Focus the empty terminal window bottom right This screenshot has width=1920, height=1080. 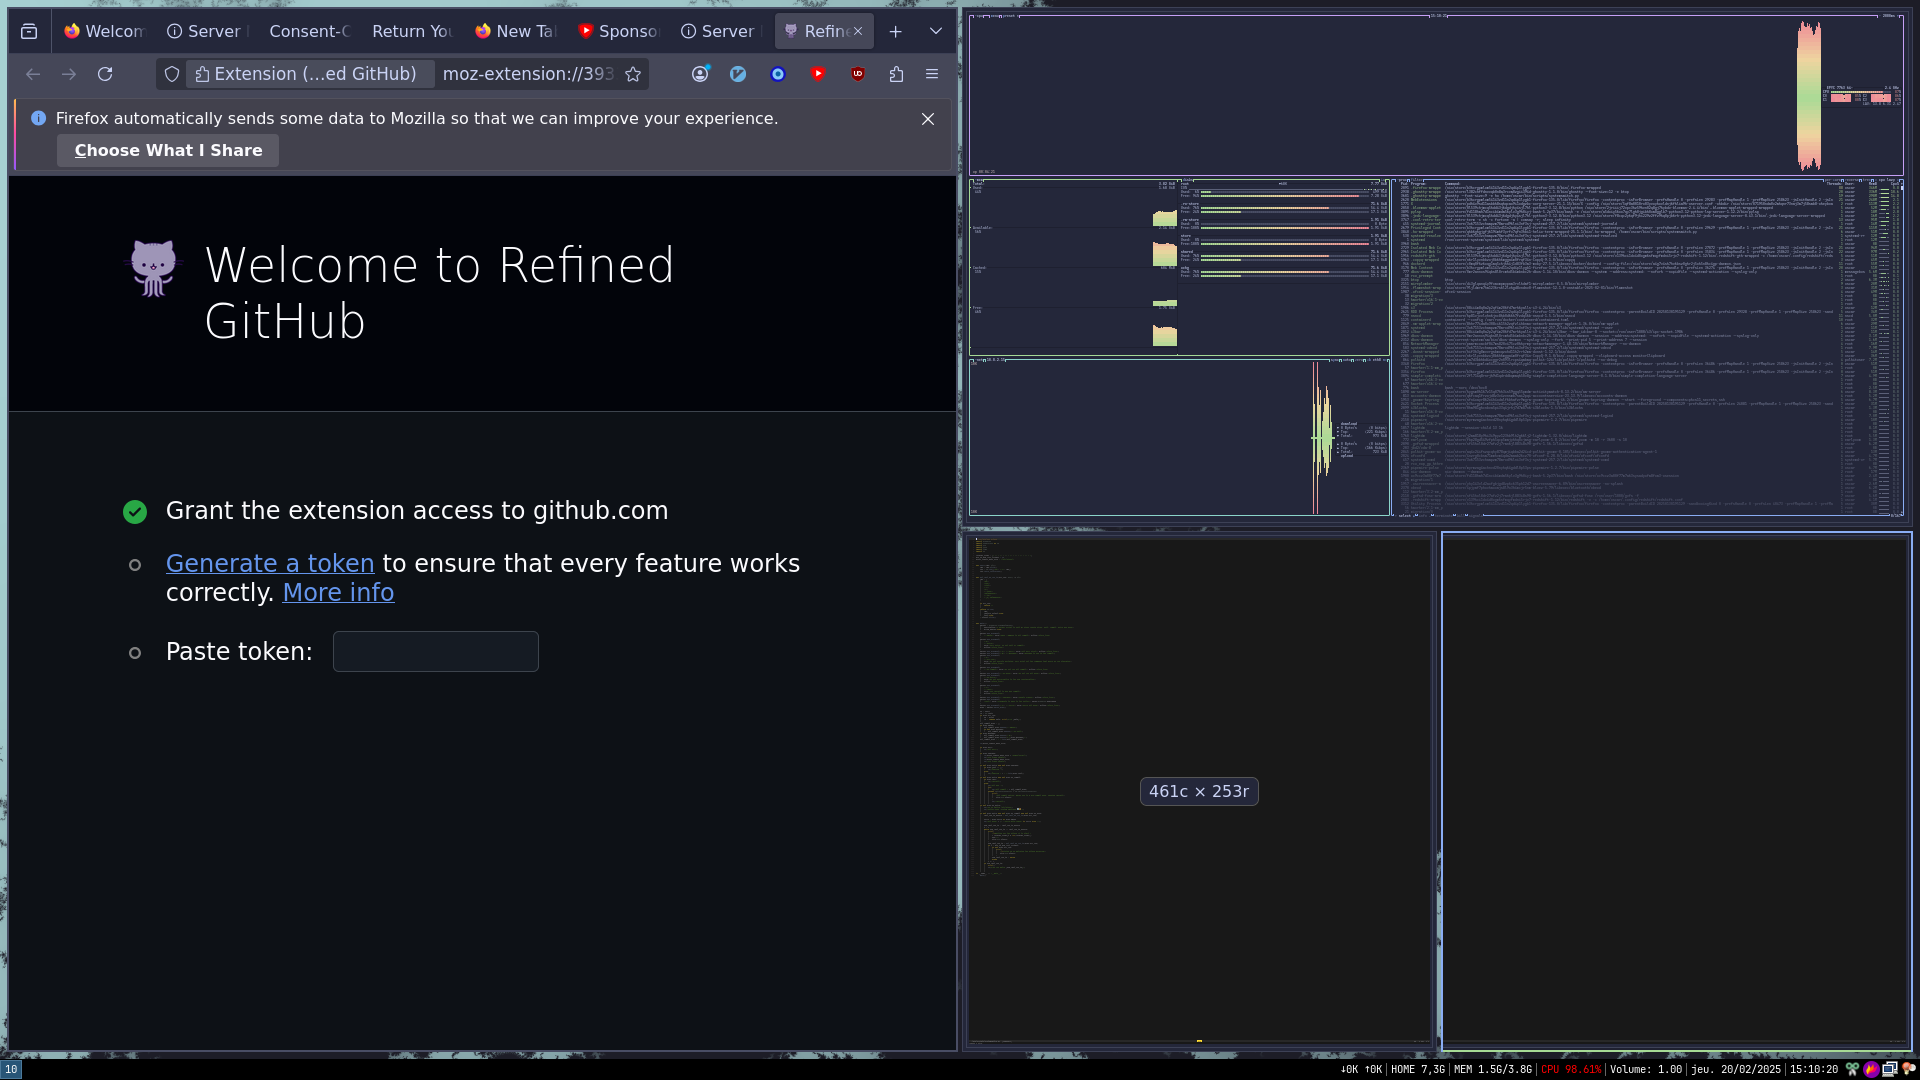tap(1676, 791)
